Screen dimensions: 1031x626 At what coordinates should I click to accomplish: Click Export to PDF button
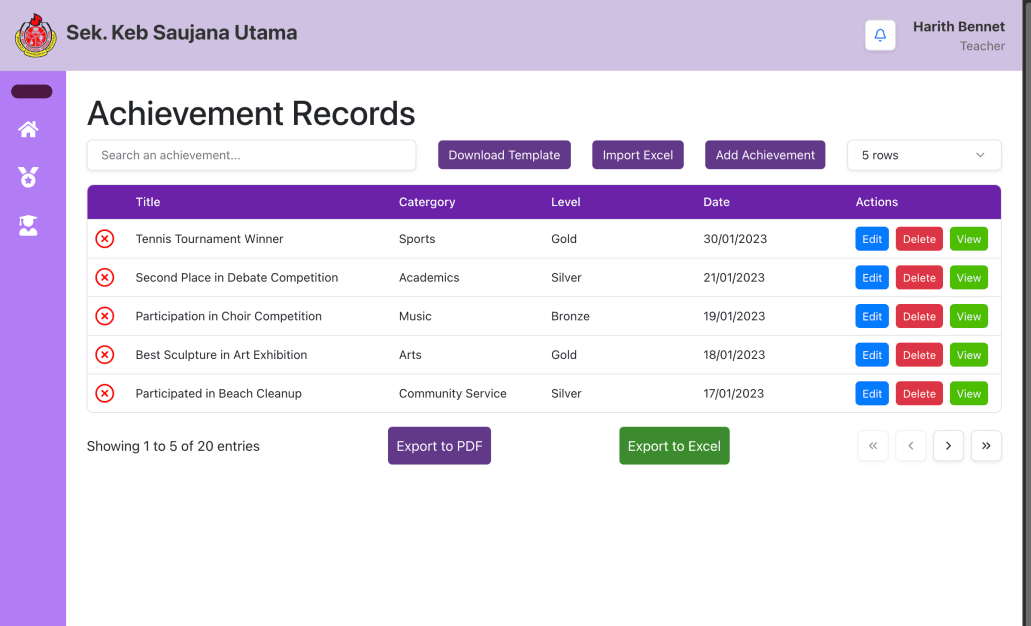[439, 446]
